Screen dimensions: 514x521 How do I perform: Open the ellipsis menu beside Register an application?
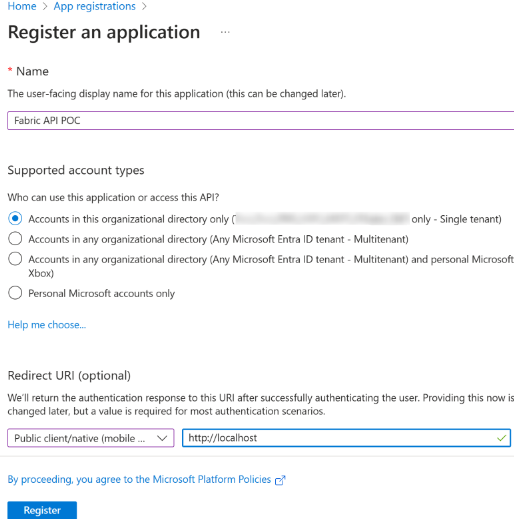(225, 32)
